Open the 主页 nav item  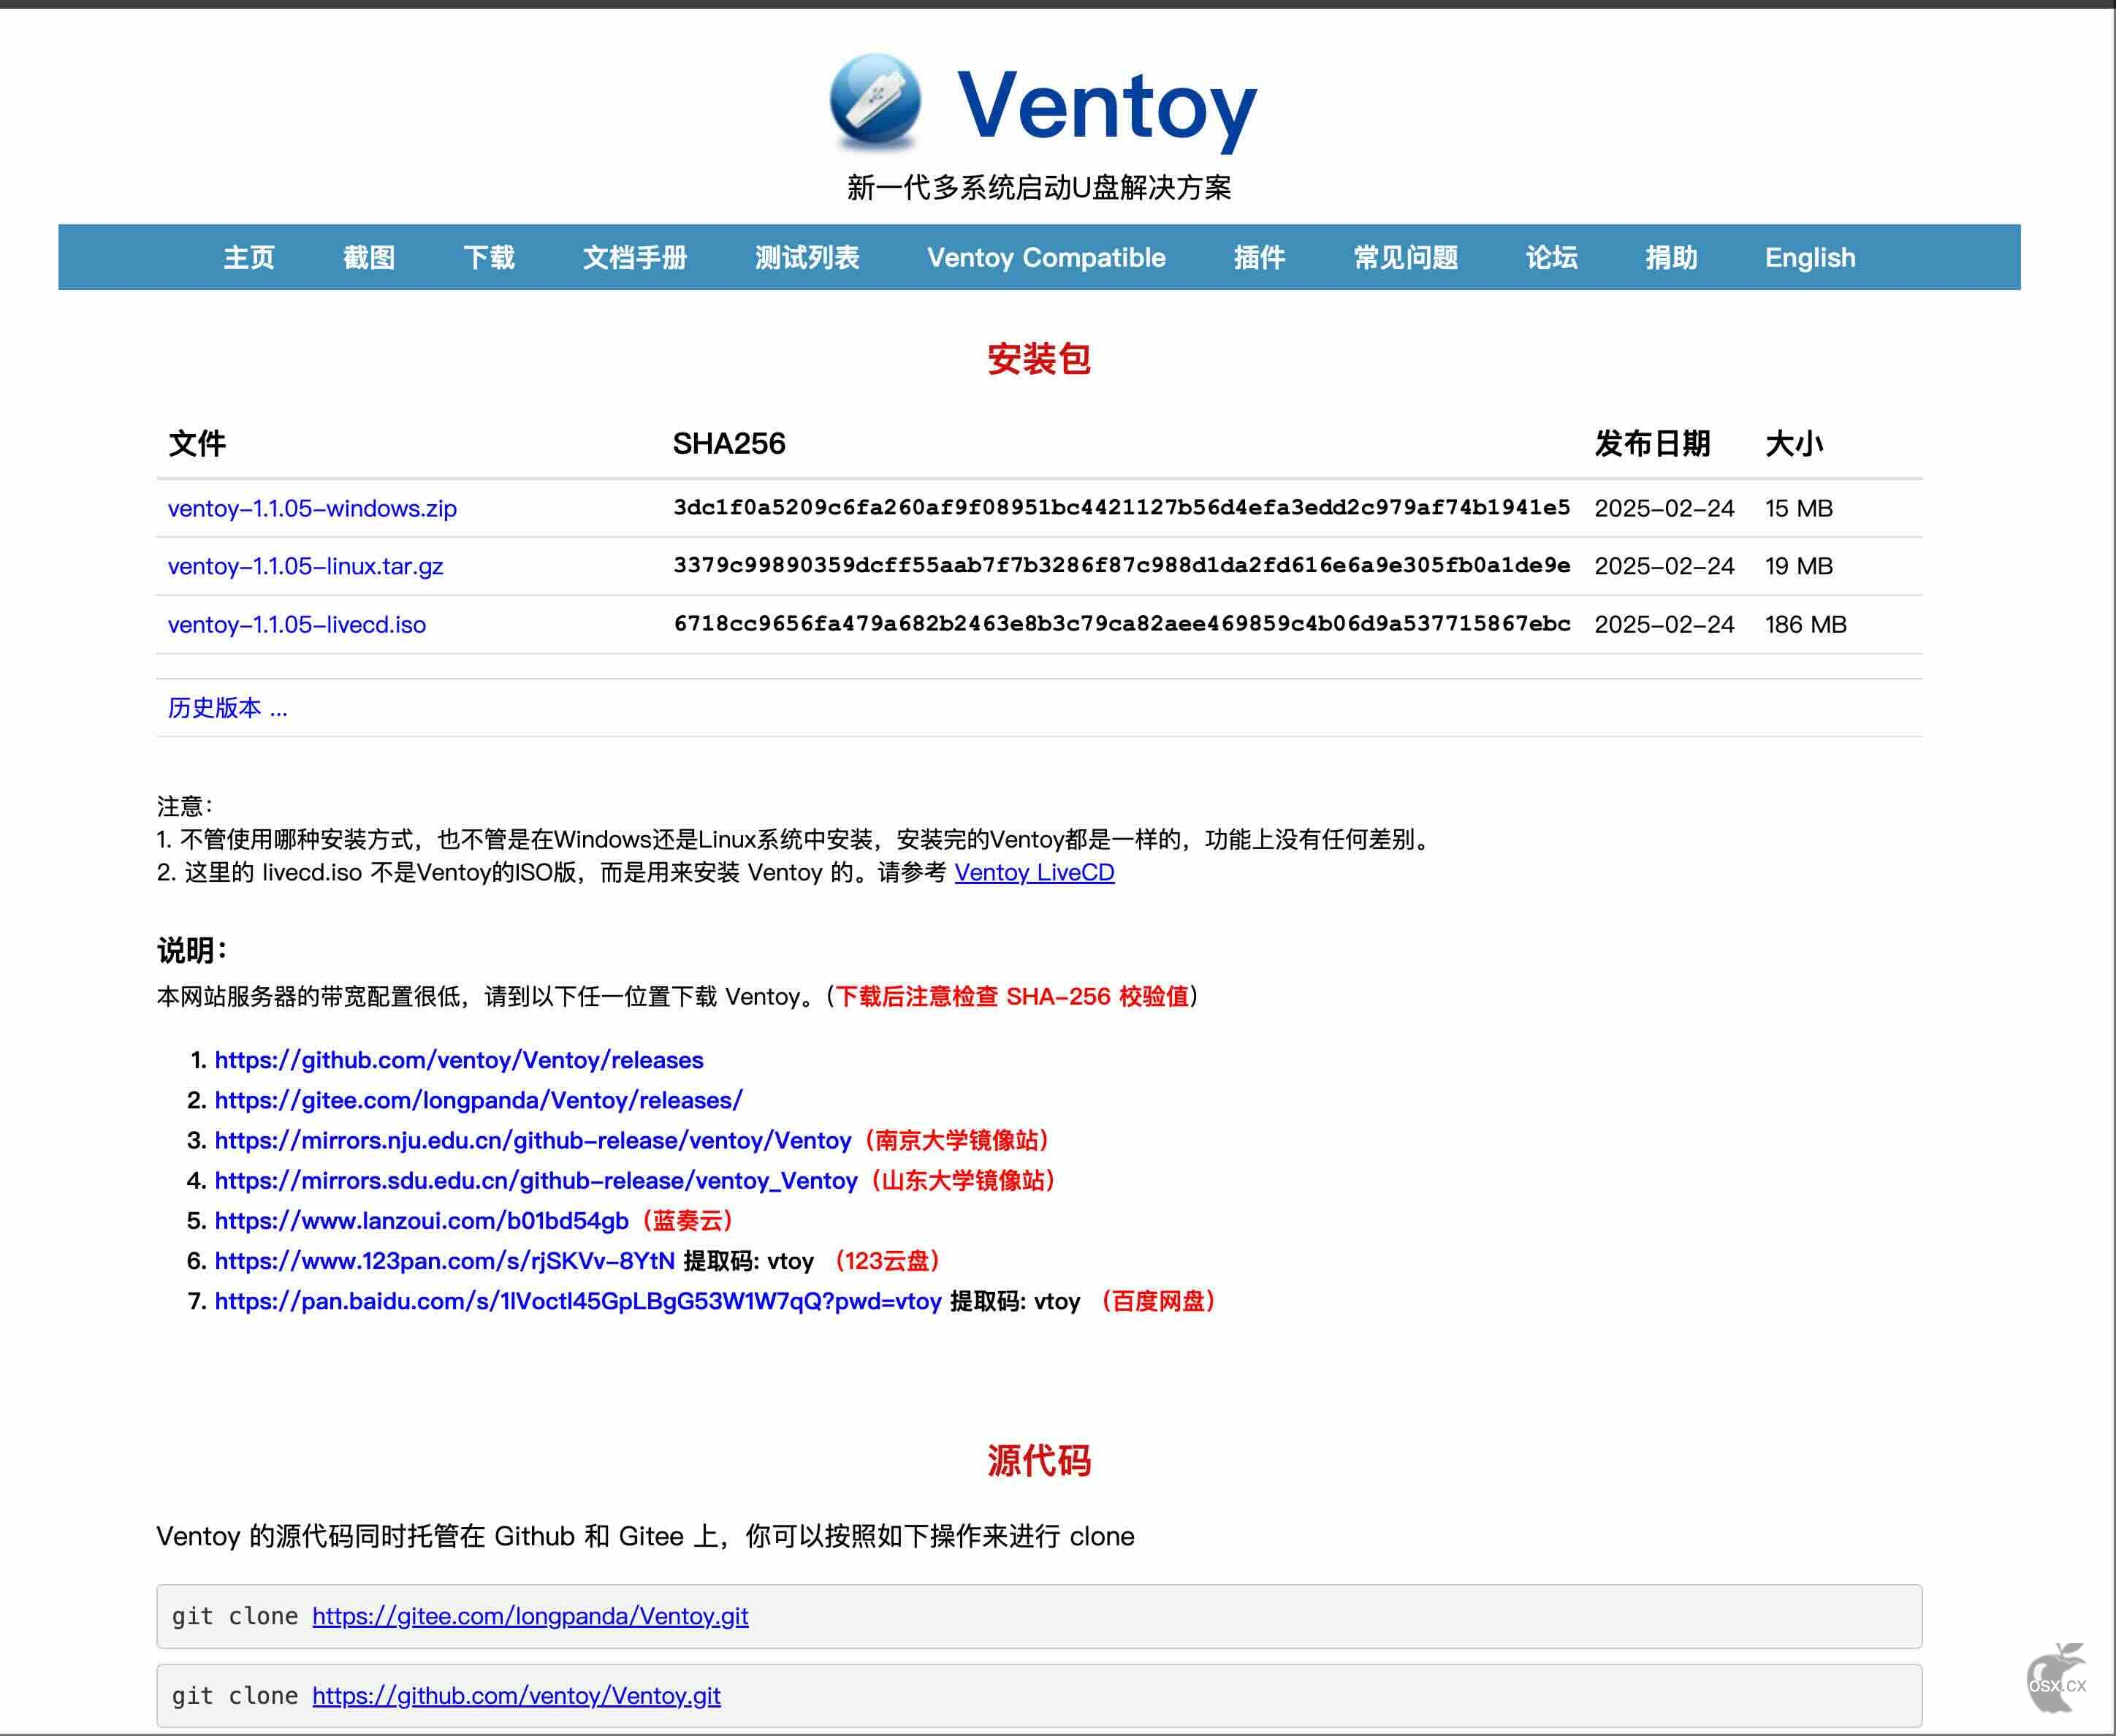249,257
